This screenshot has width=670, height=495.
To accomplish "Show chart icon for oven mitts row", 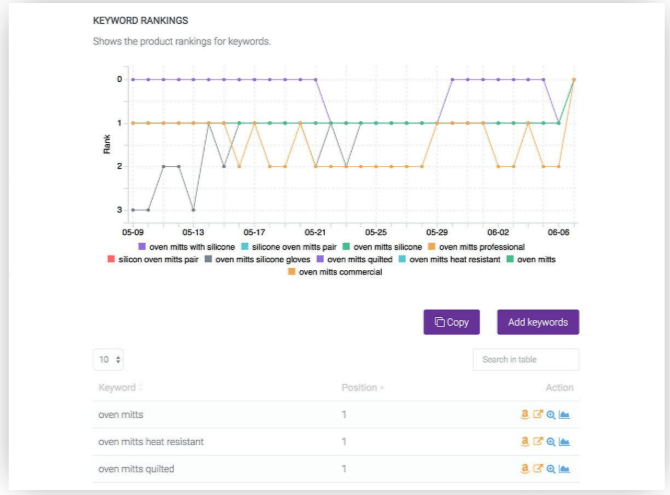I will (x=564, y=415).
